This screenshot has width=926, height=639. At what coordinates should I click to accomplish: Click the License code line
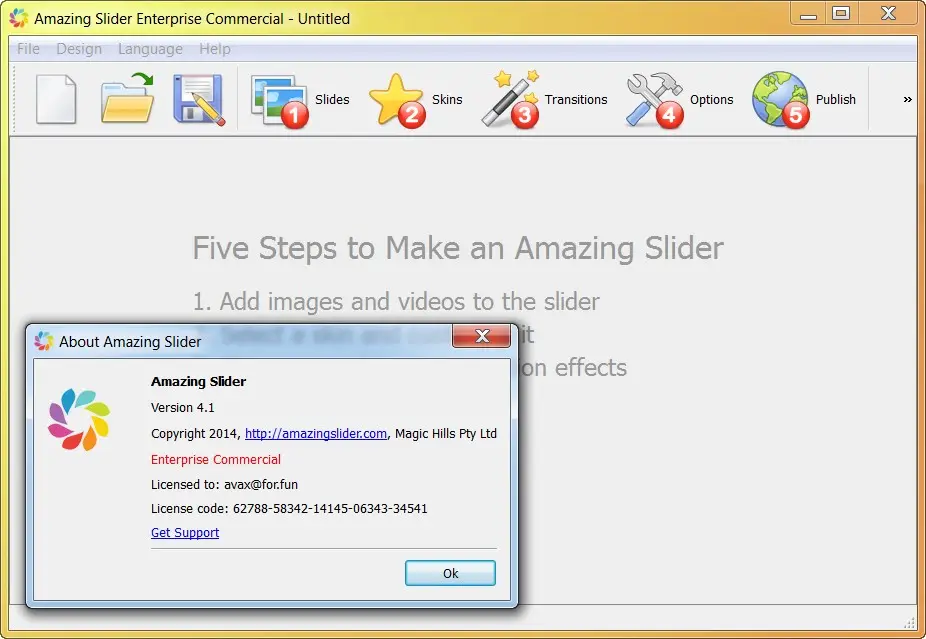(289, 508)
